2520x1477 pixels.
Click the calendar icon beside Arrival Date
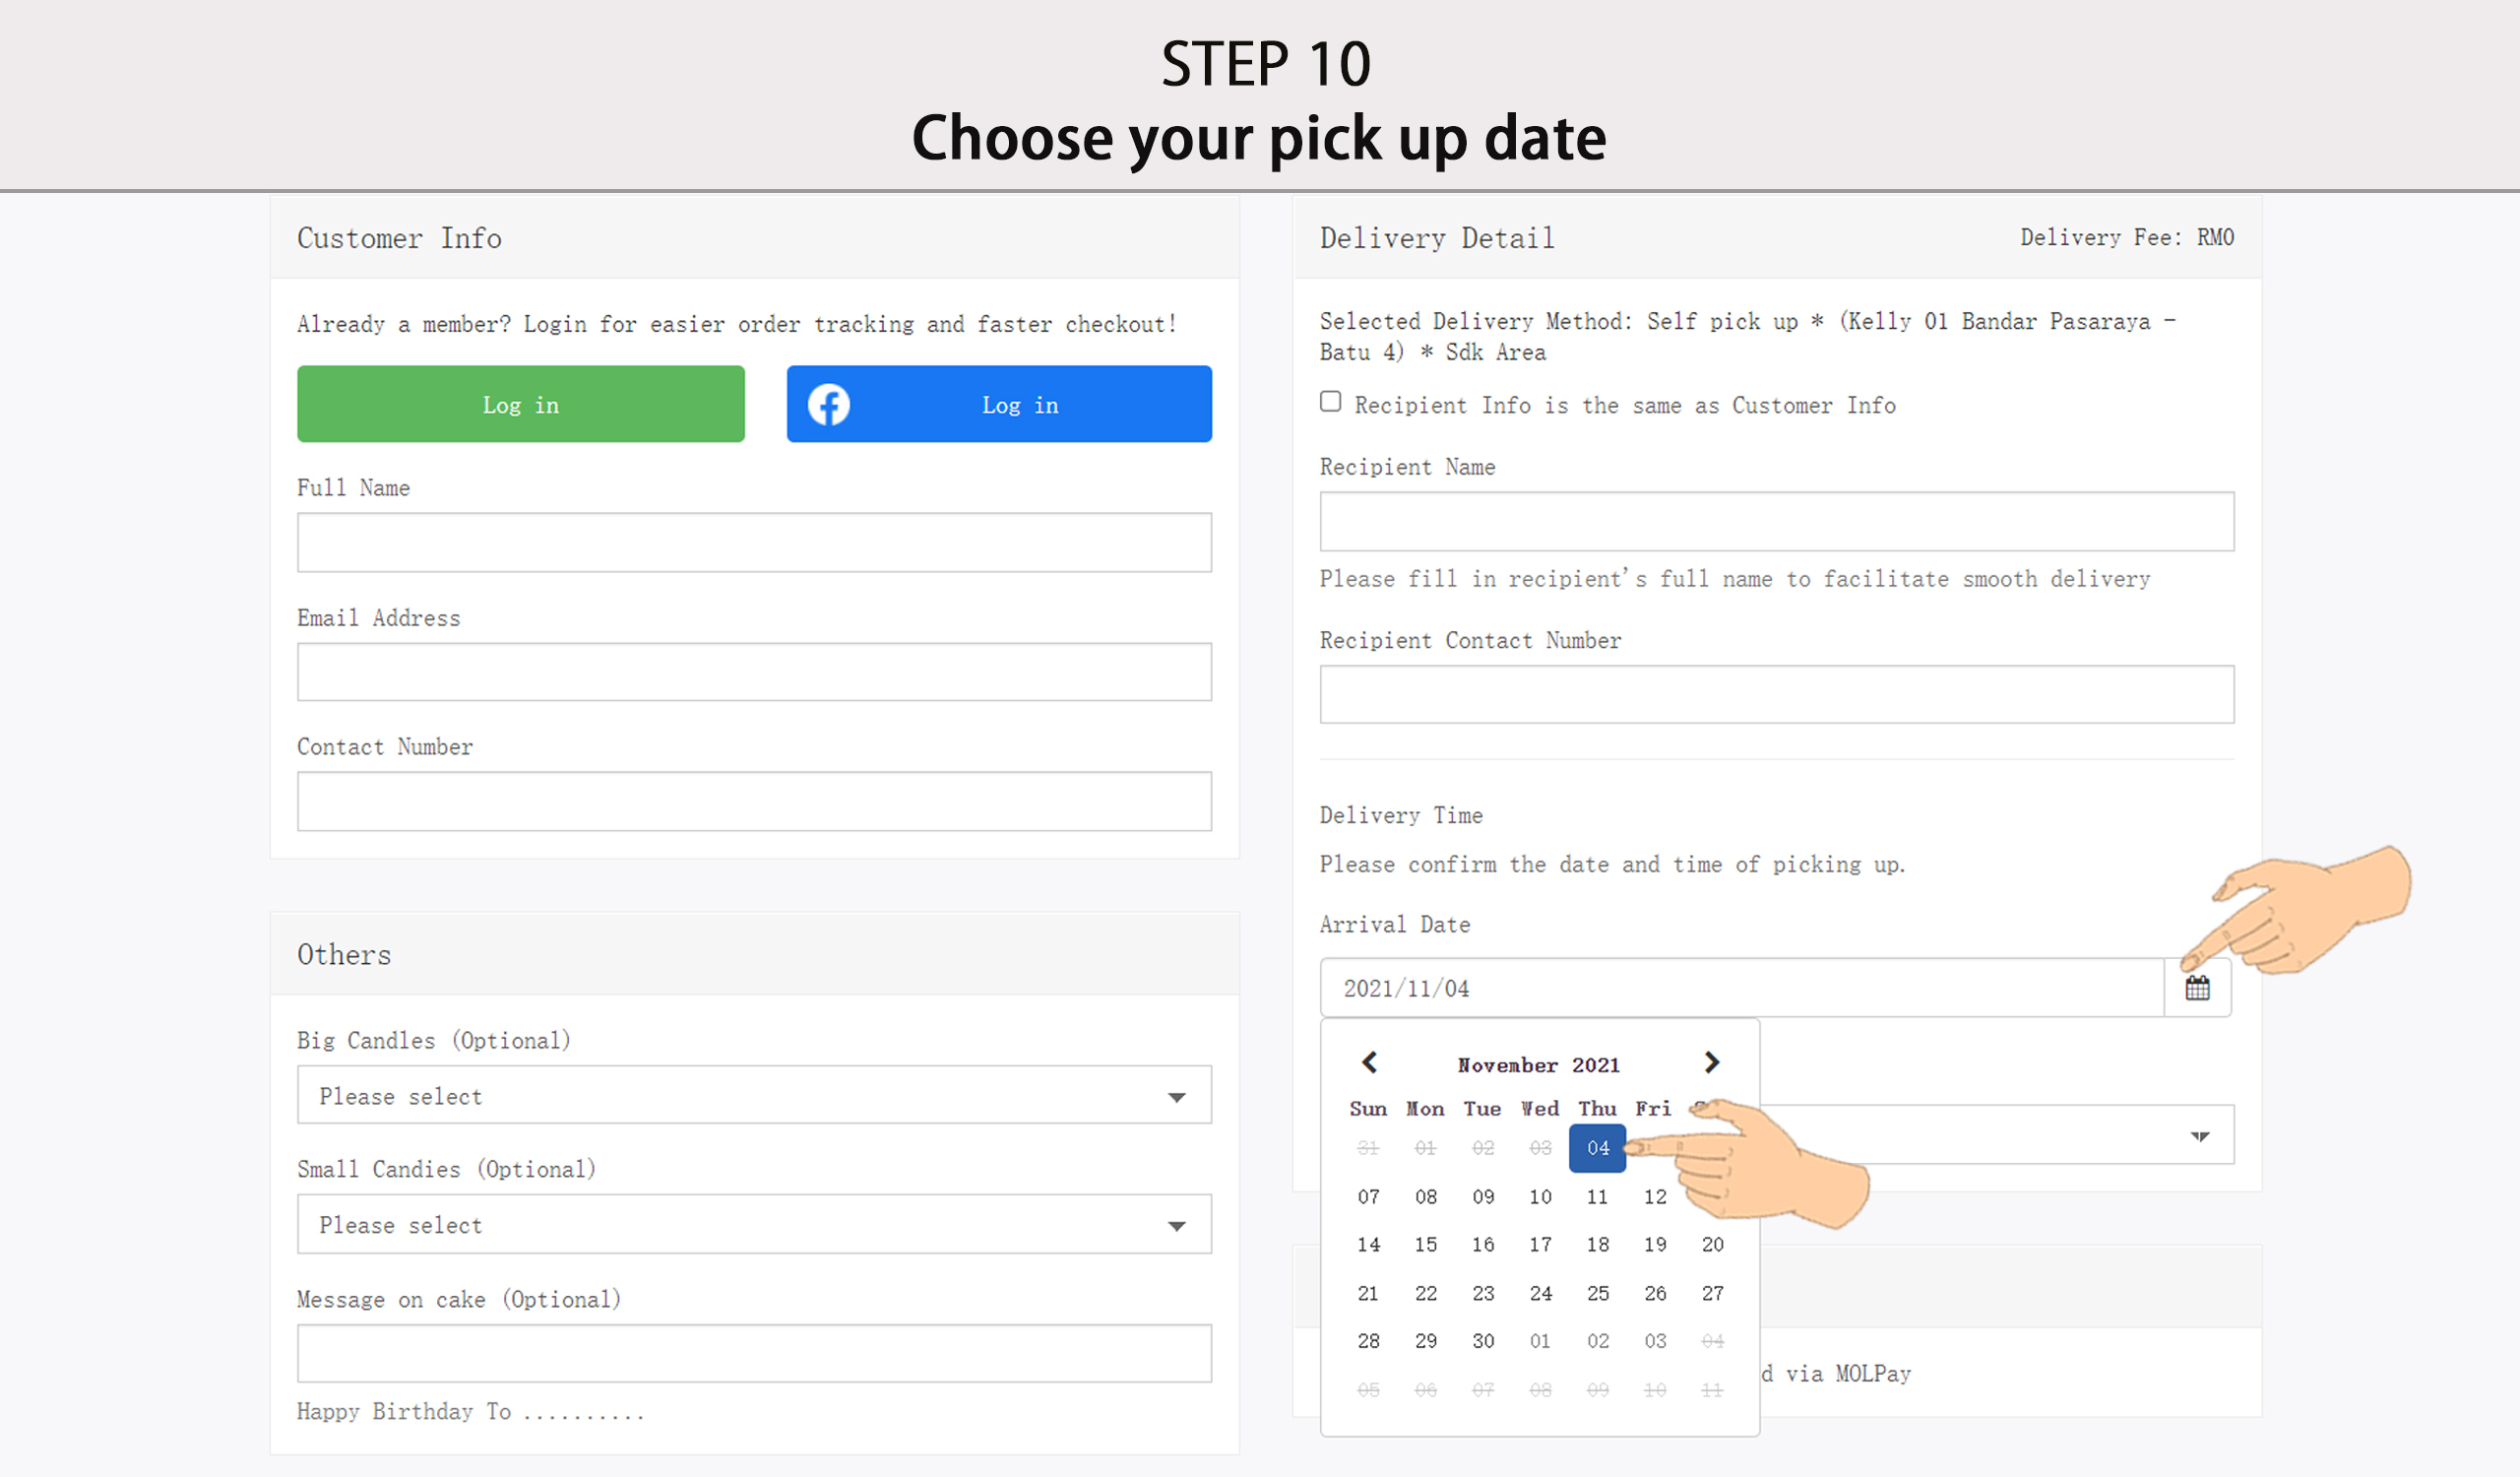(x=2197, y=988)
